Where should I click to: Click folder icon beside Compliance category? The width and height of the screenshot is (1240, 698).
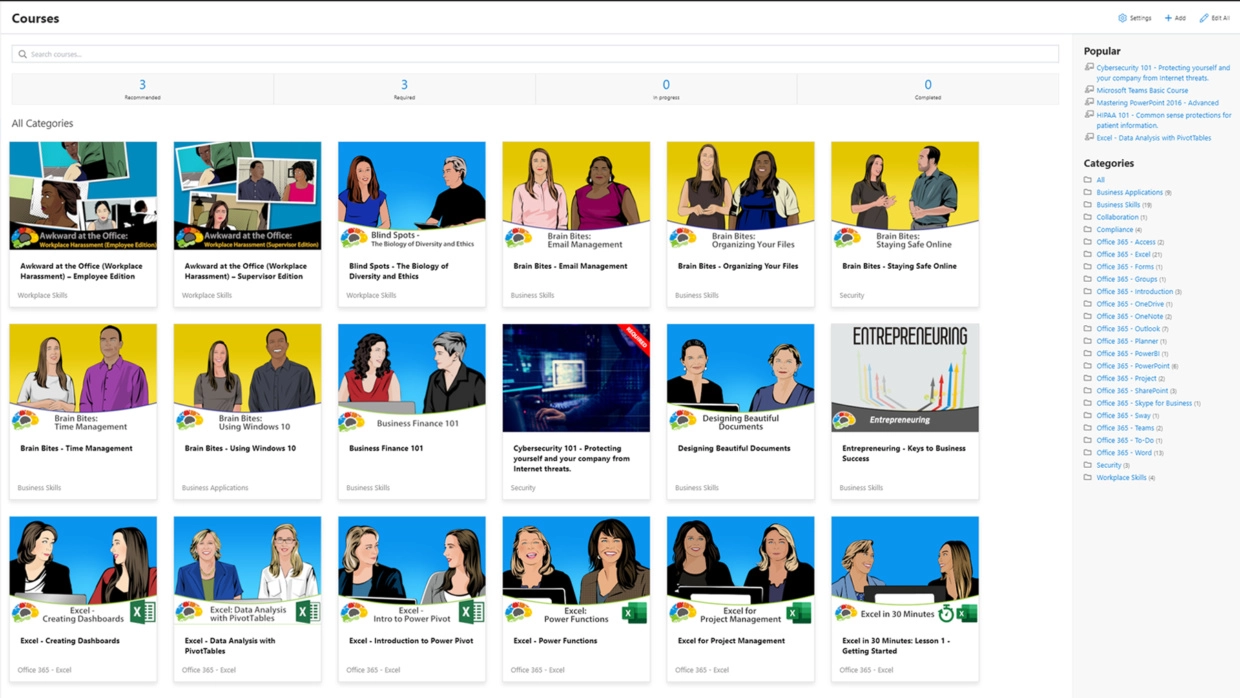1088,229
